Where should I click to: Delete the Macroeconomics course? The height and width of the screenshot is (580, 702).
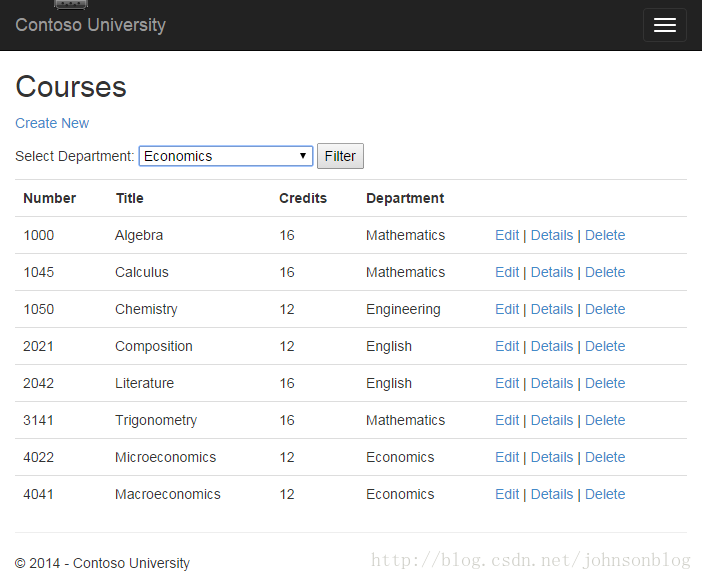click(x=605, y=494)
